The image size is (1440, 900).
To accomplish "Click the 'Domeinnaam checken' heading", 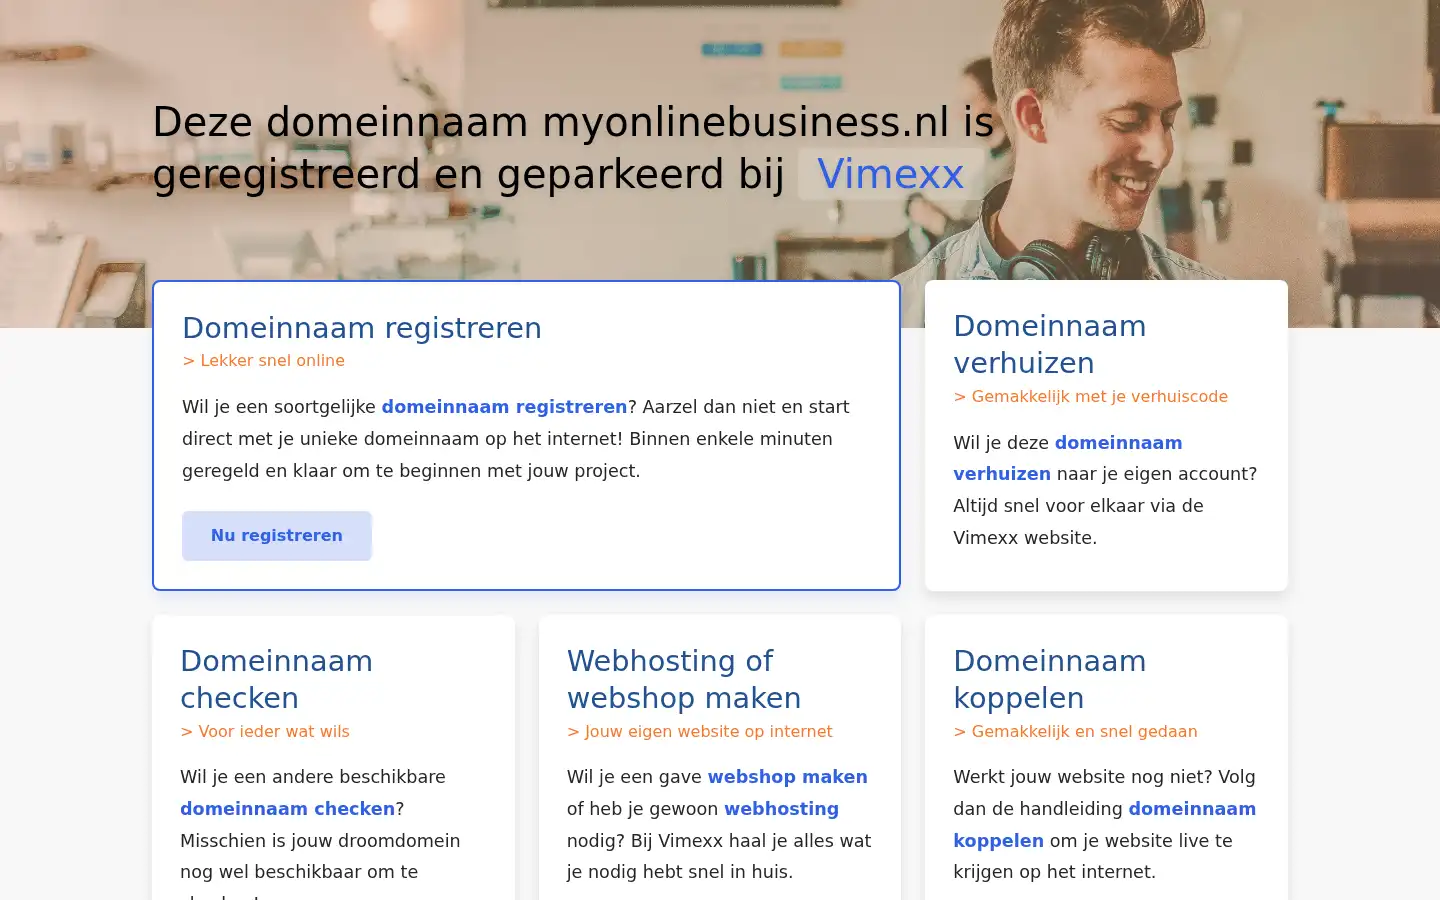I will tap(276, 679).
